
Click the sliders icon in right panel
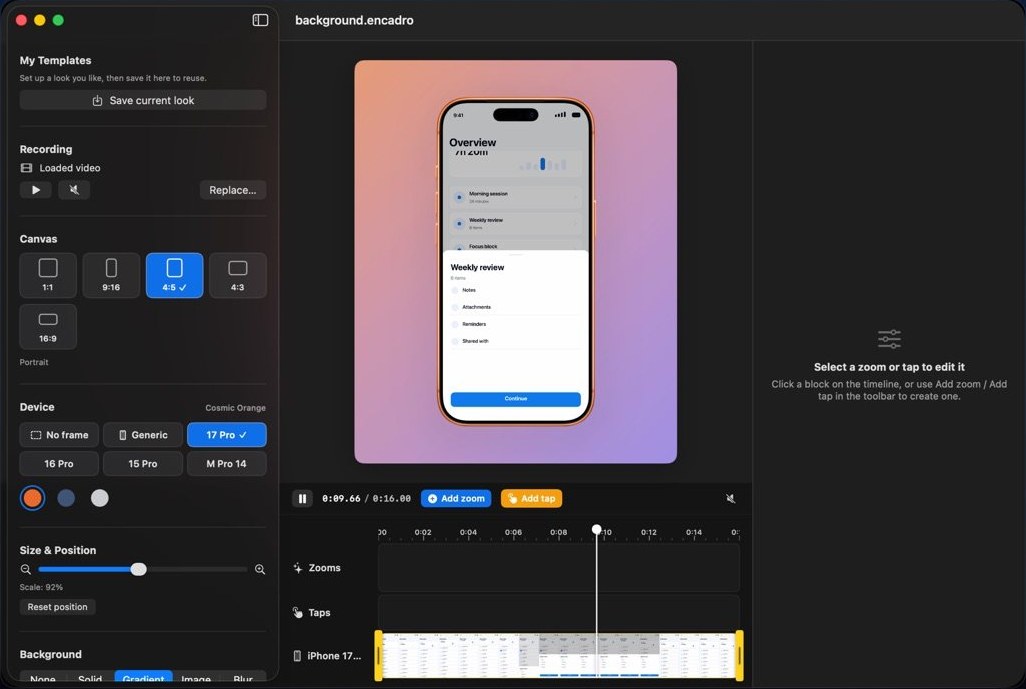pyautogui.click(x=889, y=339)
